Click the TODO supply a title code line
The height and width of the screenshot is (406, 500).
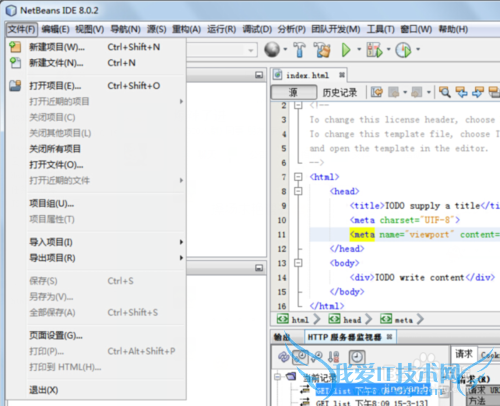coord(425,206)
